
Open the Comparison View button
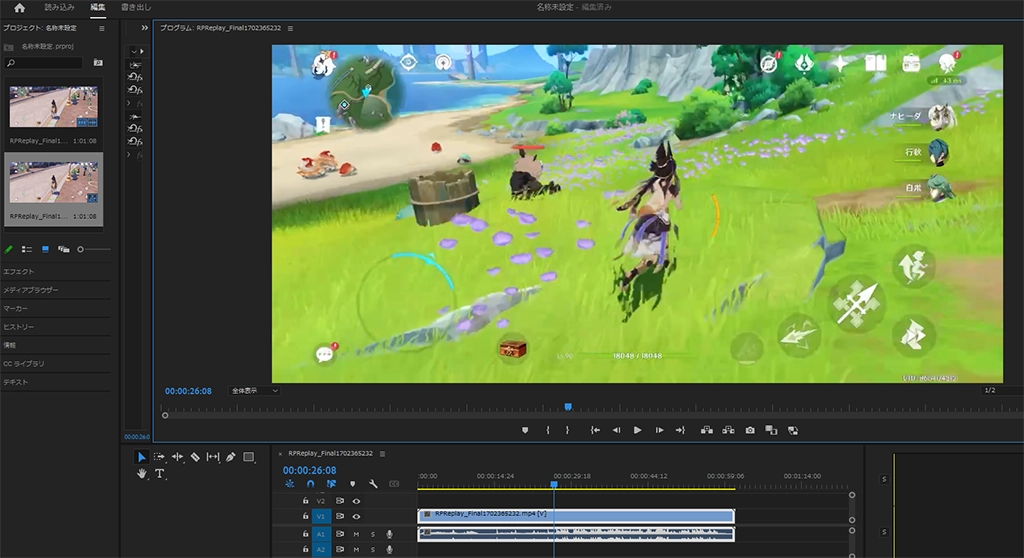(771, 430)
